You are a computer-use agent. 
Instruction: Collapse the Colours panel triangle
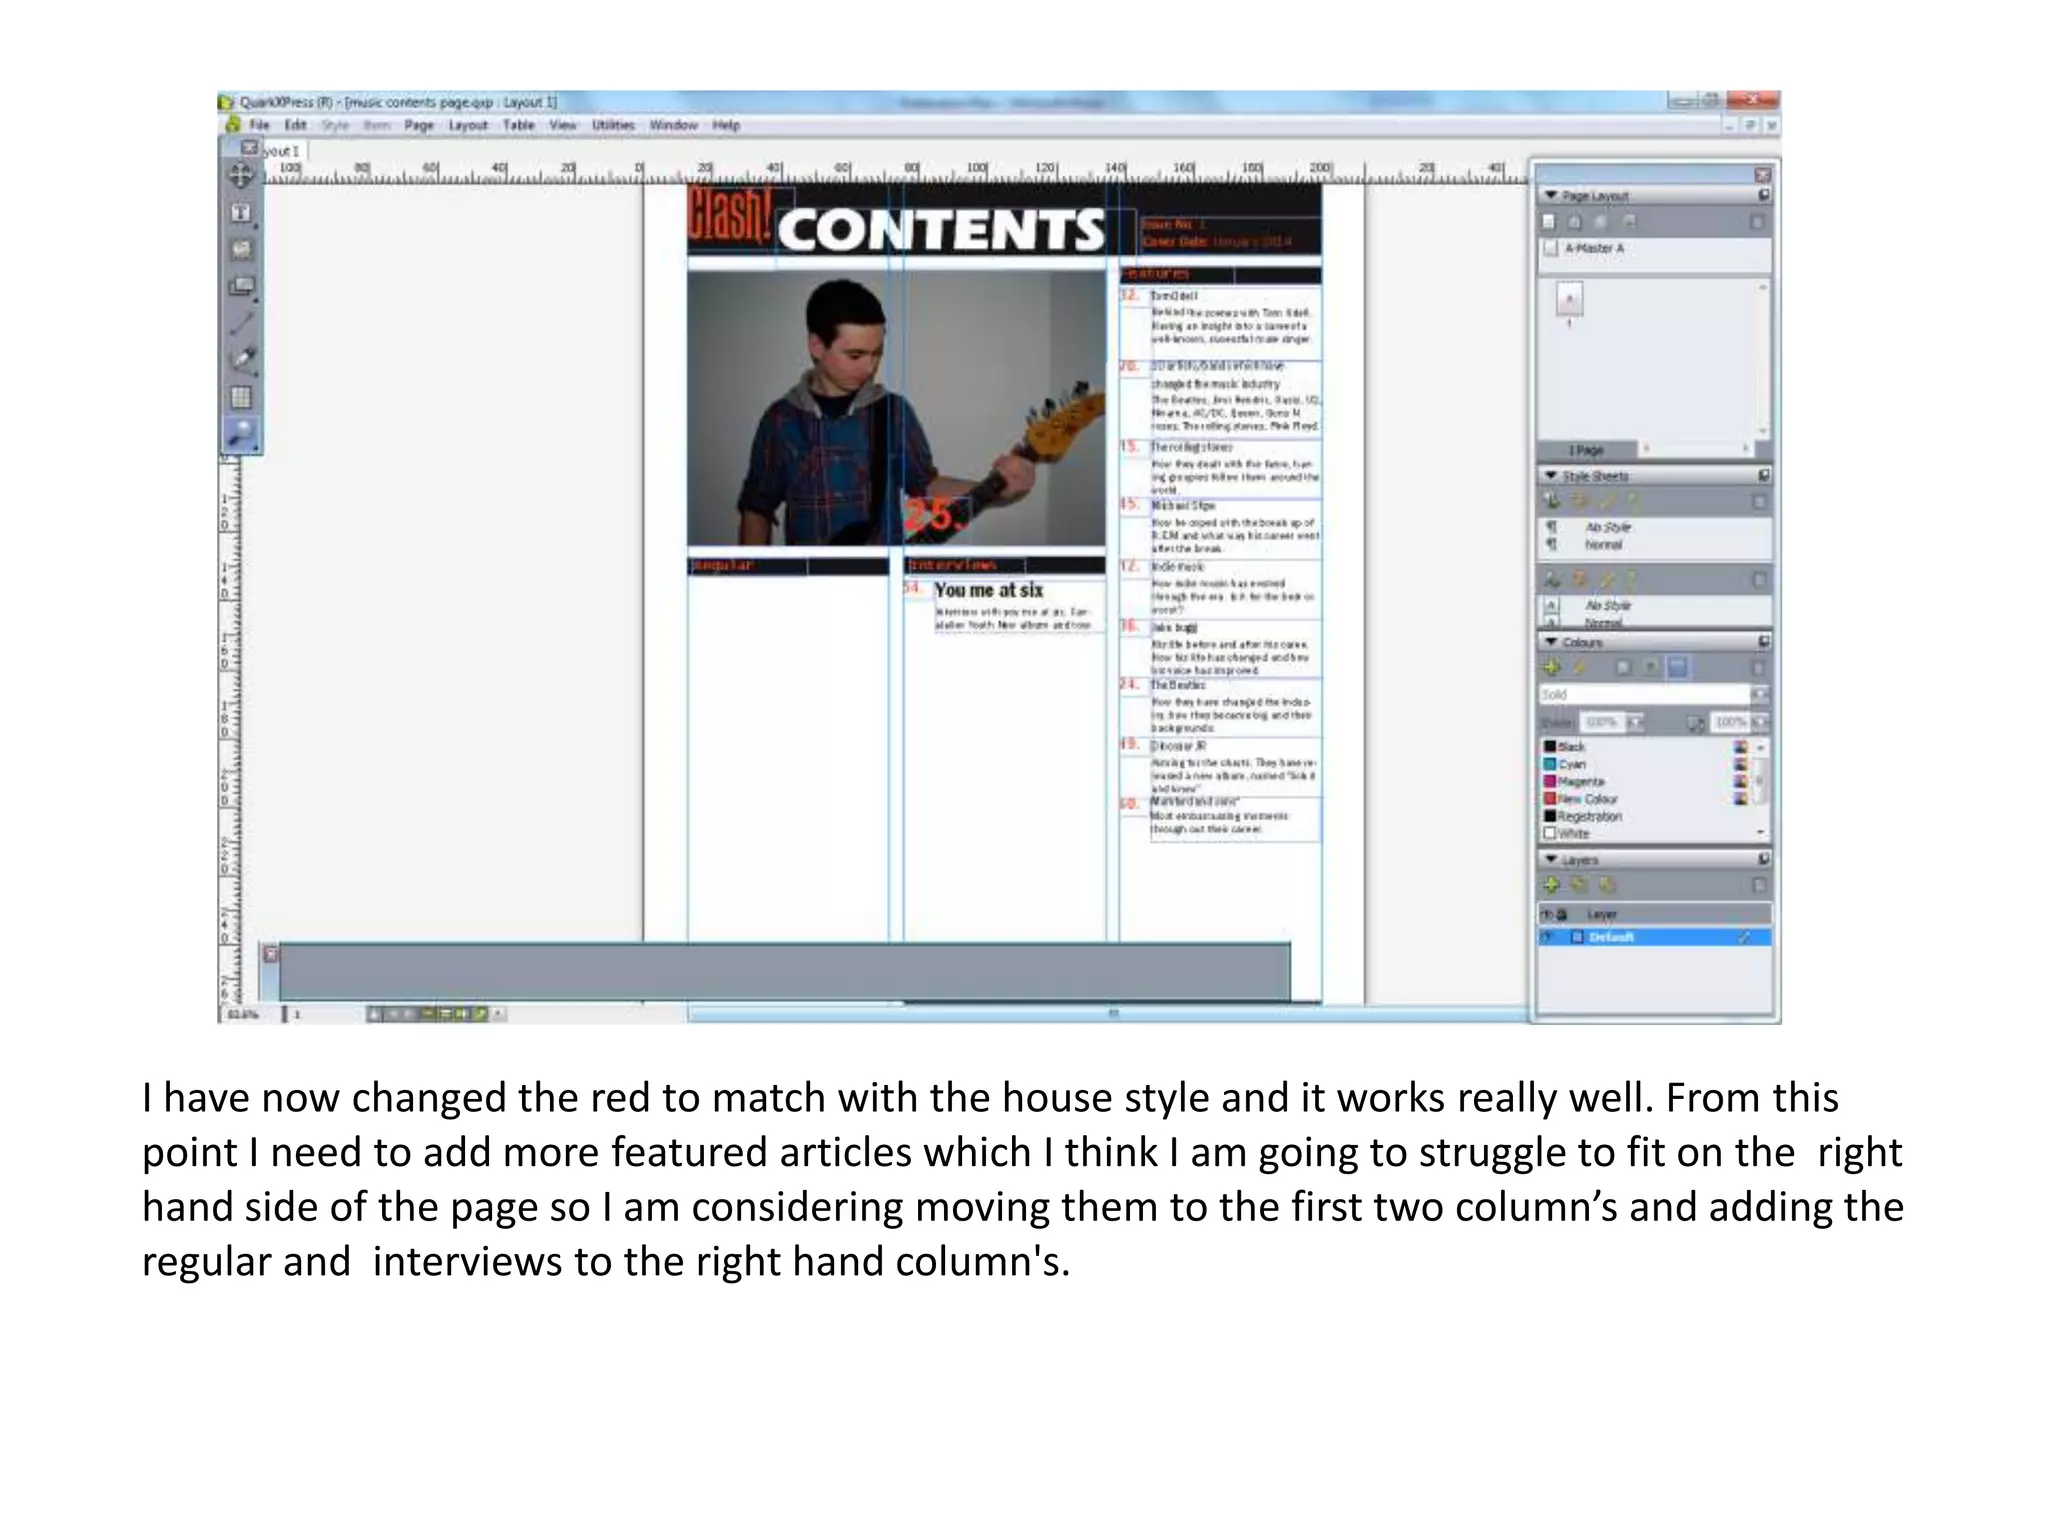tap(1551, 642)
